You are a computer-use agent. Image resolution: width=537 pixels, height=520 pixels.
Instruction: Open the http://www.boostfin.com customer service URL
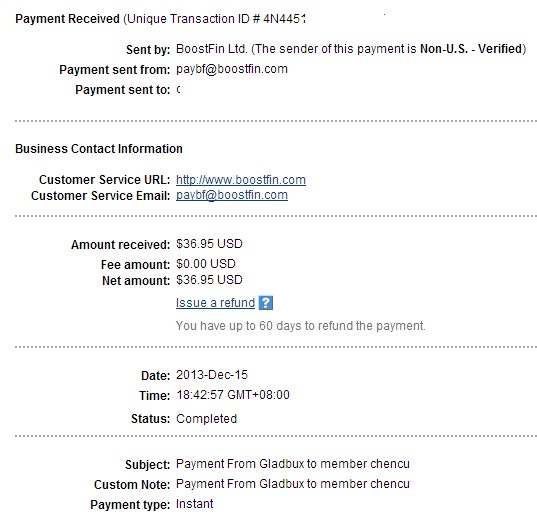(x=241, y=179)
